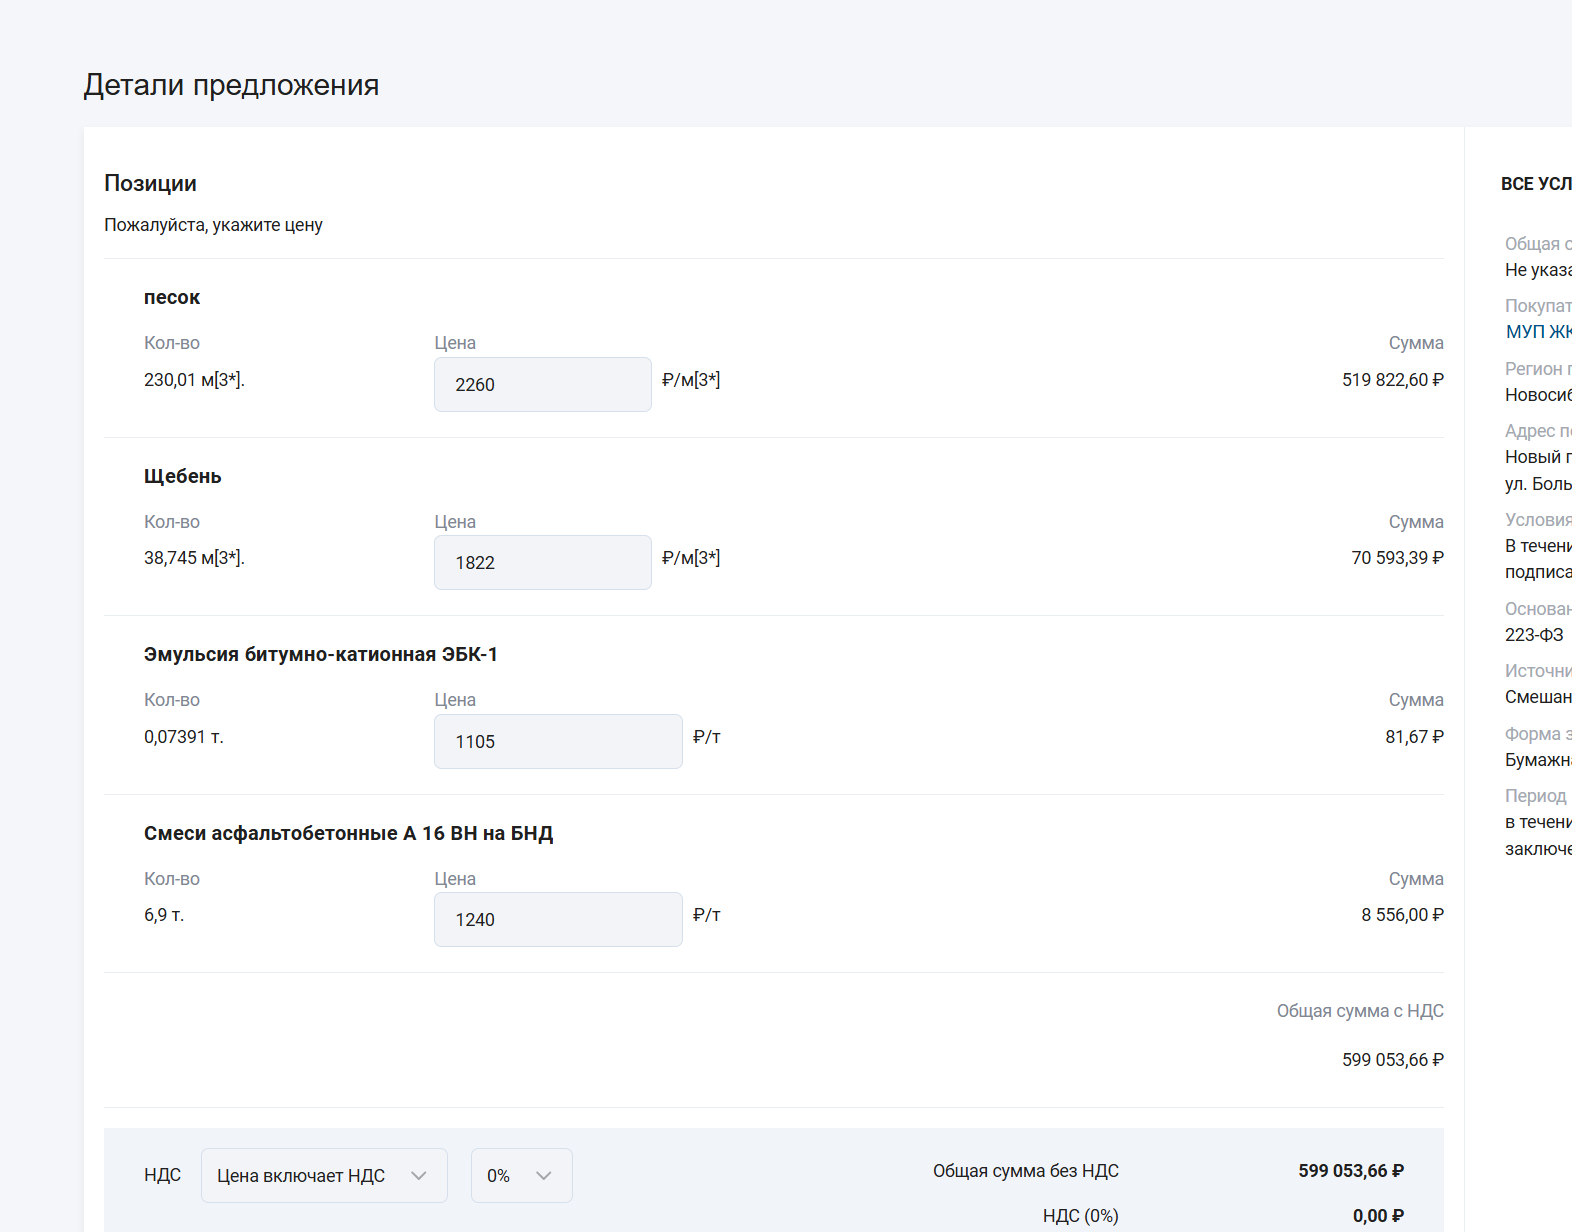Select the 'Пожалуйста, укажите цену' hint
This screenshot has width=1572, height=1232.
pyautogui.click(x=213, y=225)
